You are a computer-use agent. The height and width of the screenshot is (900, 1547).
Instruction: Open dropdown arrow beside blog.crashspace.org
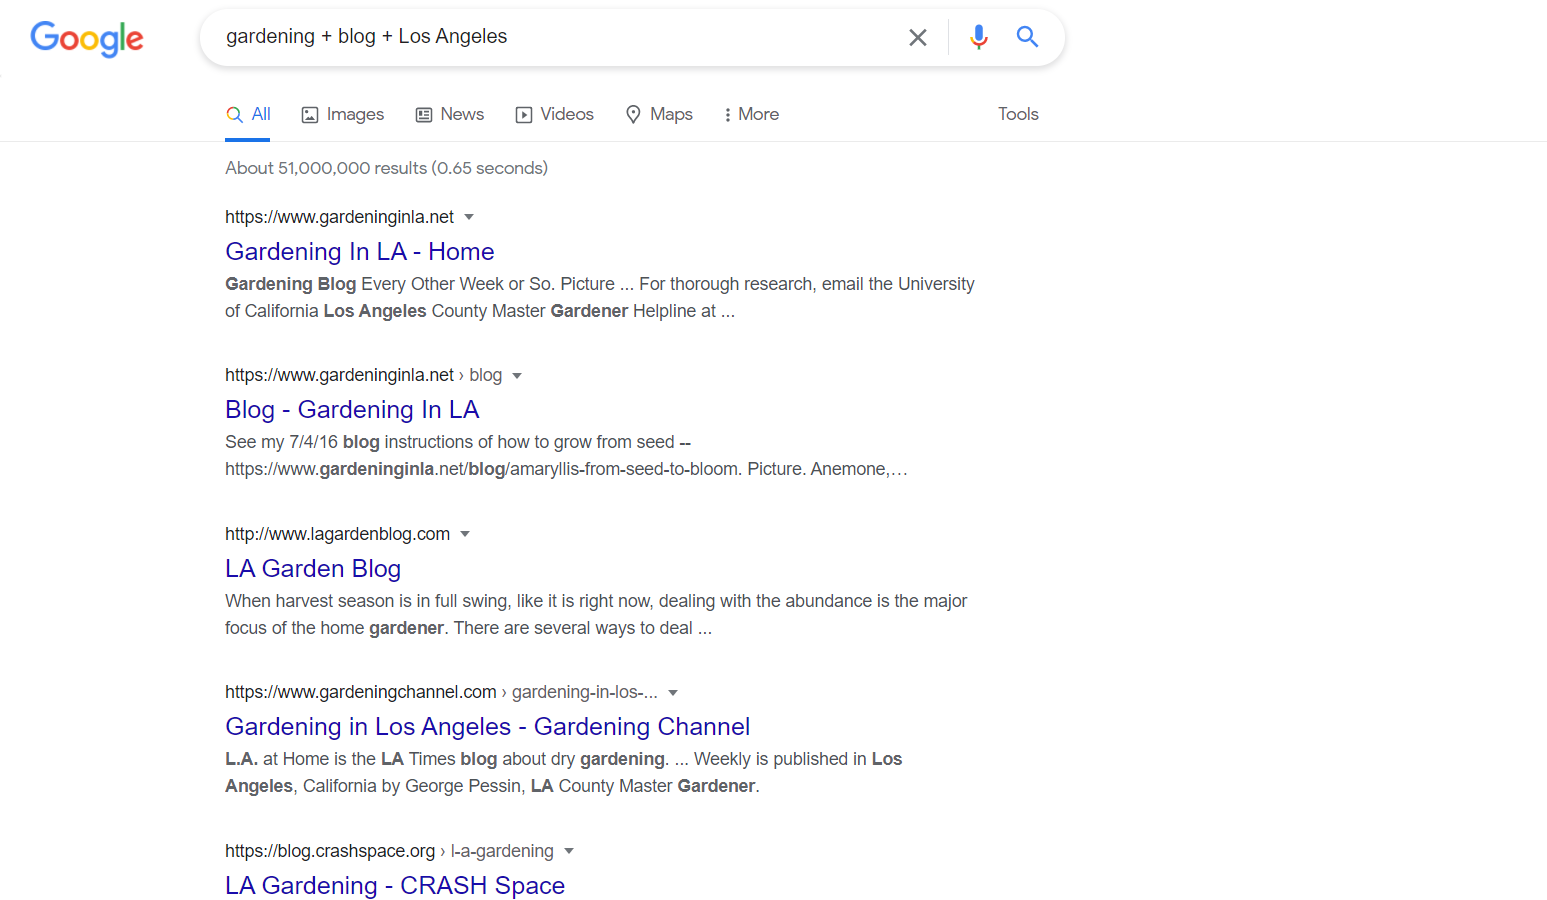(569, 851)
